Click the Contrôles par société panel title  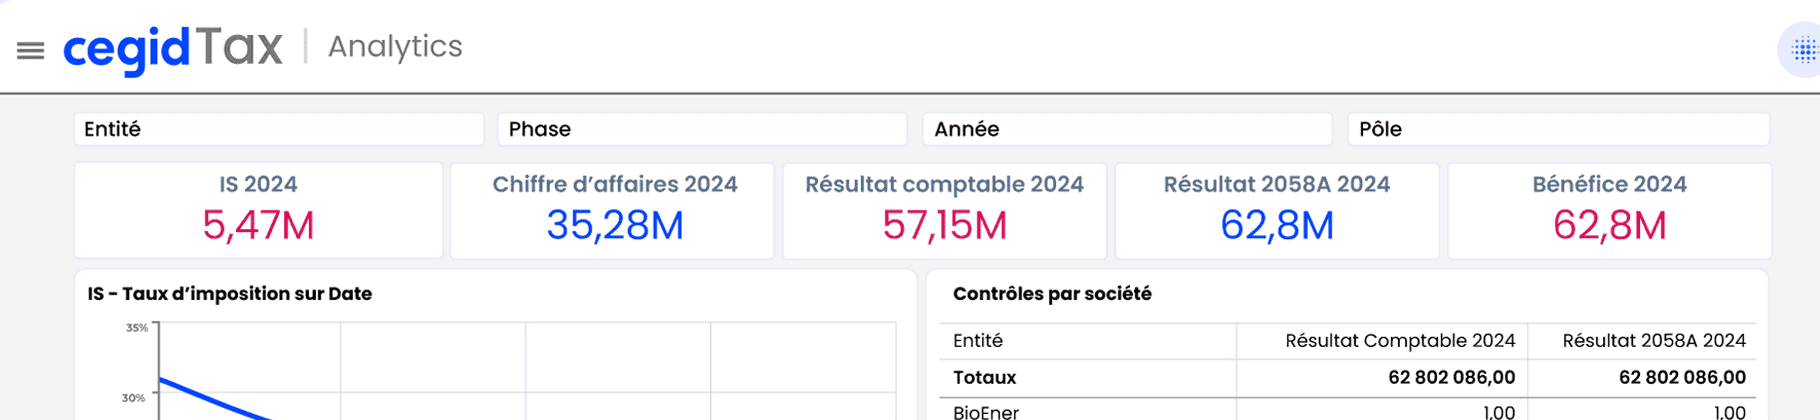(1052, 294)
